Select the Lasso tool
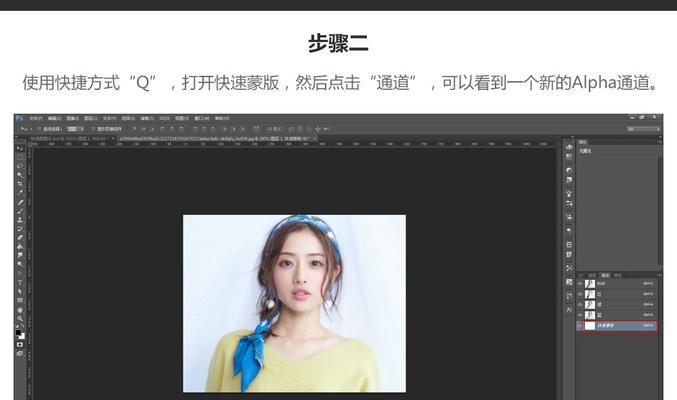Image resolution: width=677 pixels, height=400 pixels. [x=20, y=166]
